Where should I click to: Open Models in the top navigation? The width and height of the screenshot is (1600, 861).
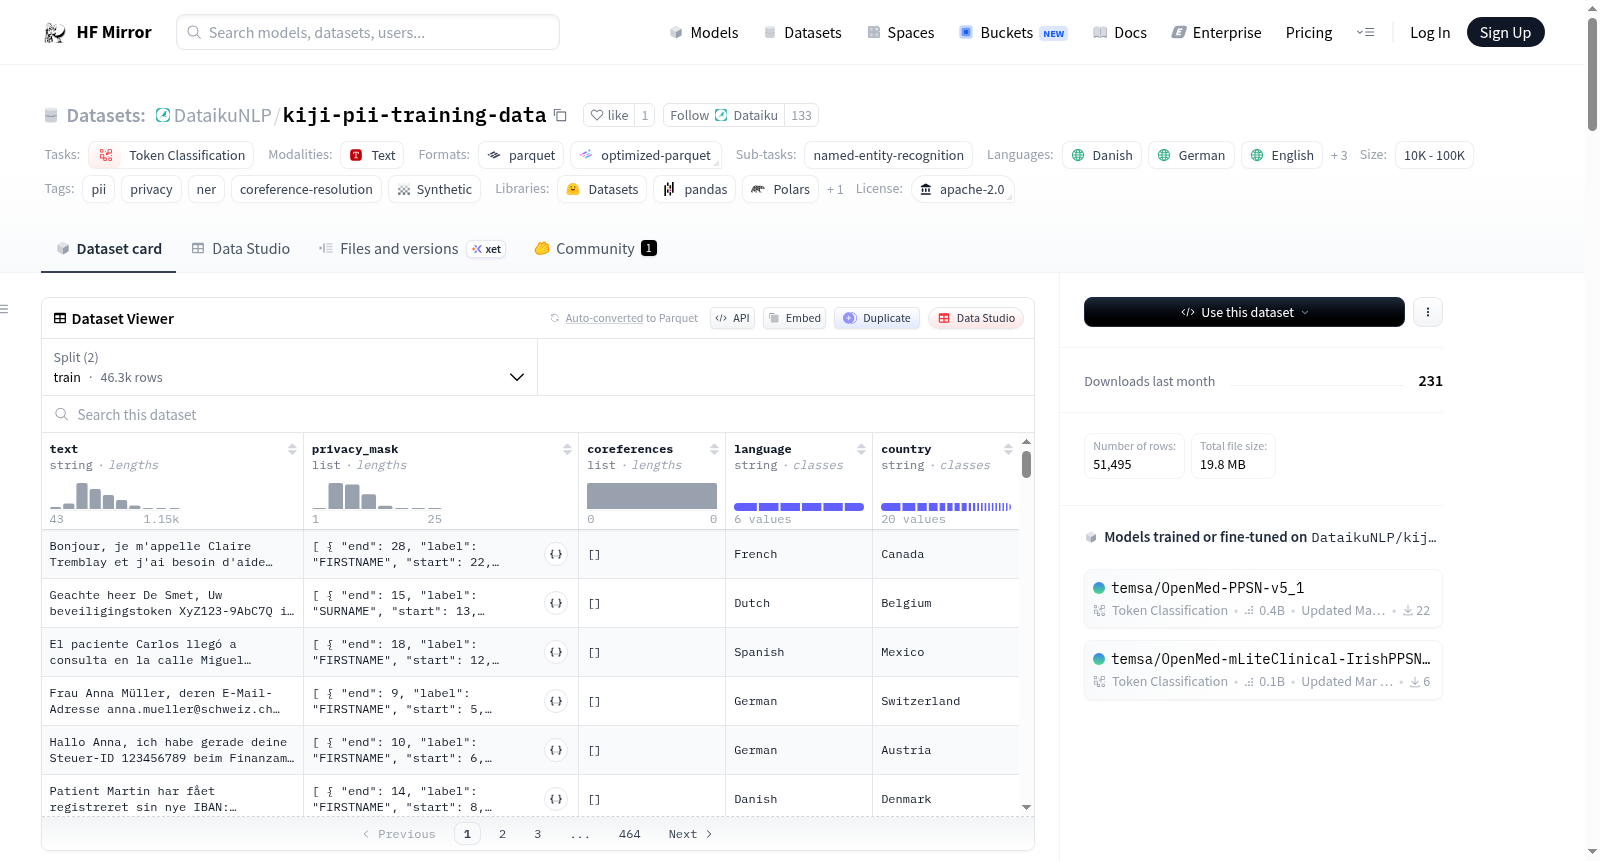coord(704,33)
